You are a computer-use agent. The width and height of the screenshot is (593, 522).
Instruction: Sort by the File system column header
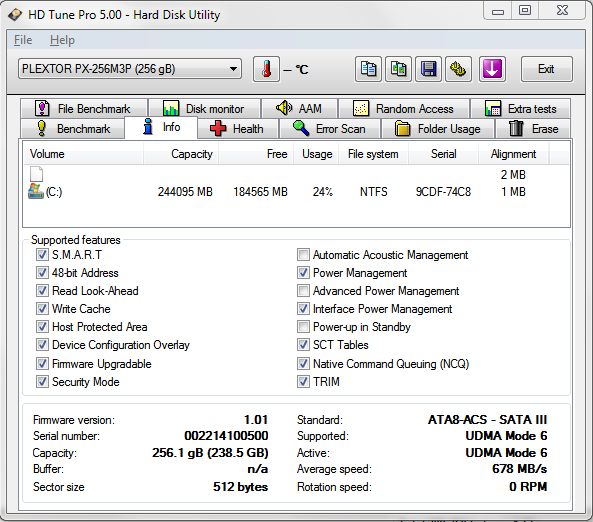373,154
